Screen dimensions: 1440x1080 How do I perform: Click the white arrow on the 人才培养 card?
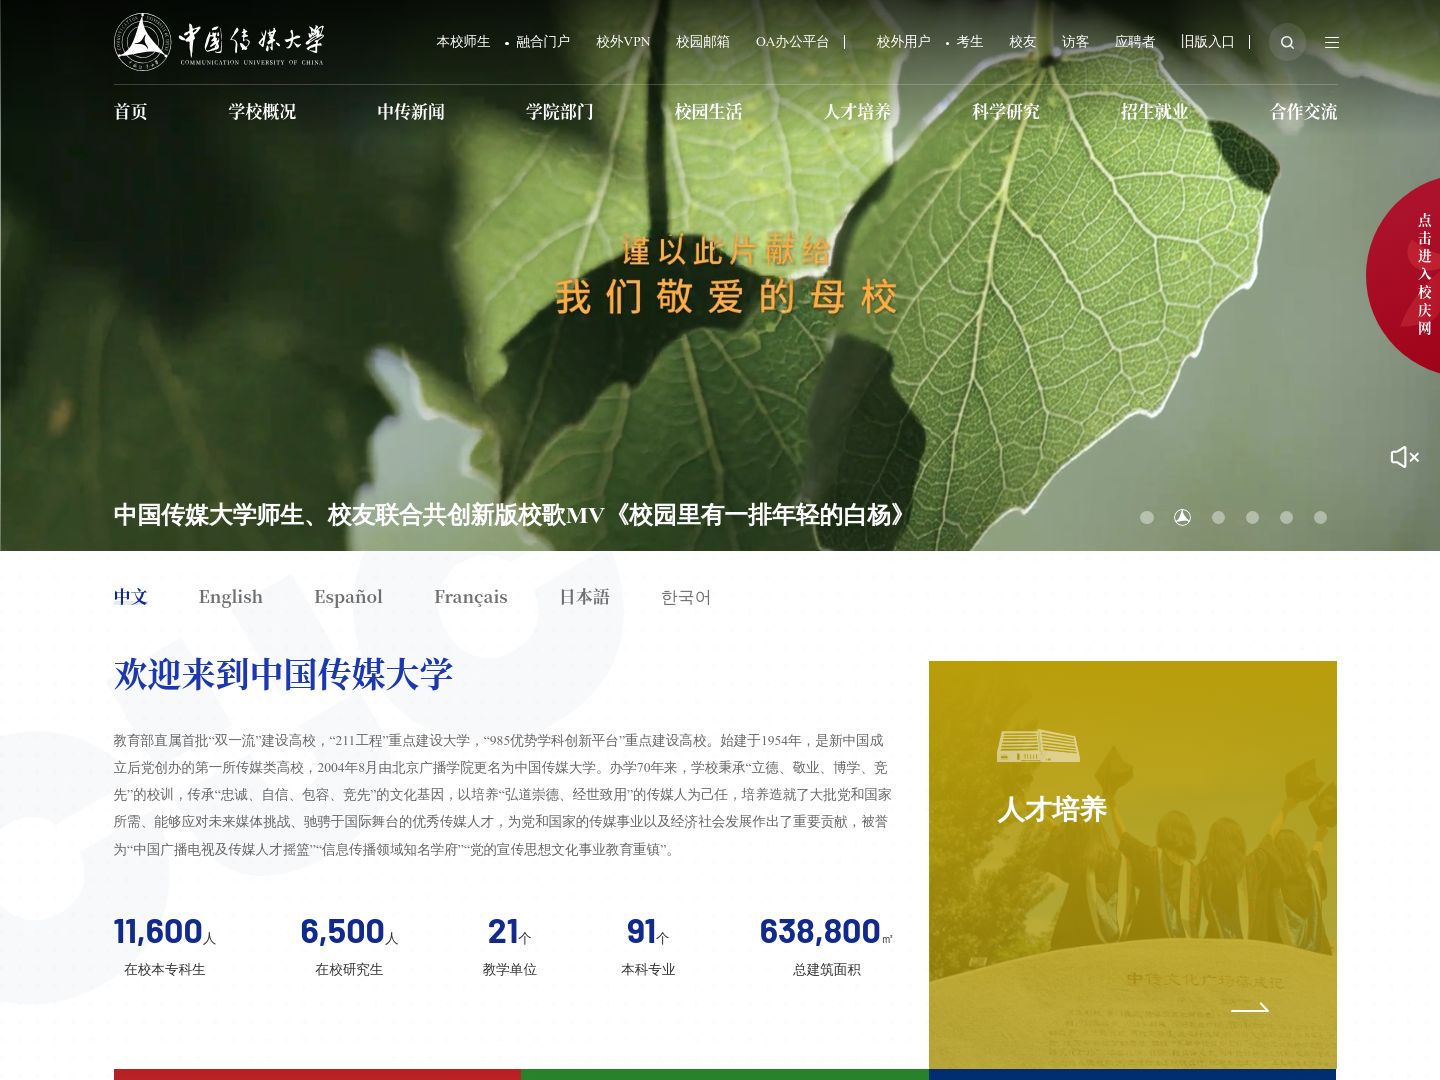pyautogui.click(x=1249, y=1008)
